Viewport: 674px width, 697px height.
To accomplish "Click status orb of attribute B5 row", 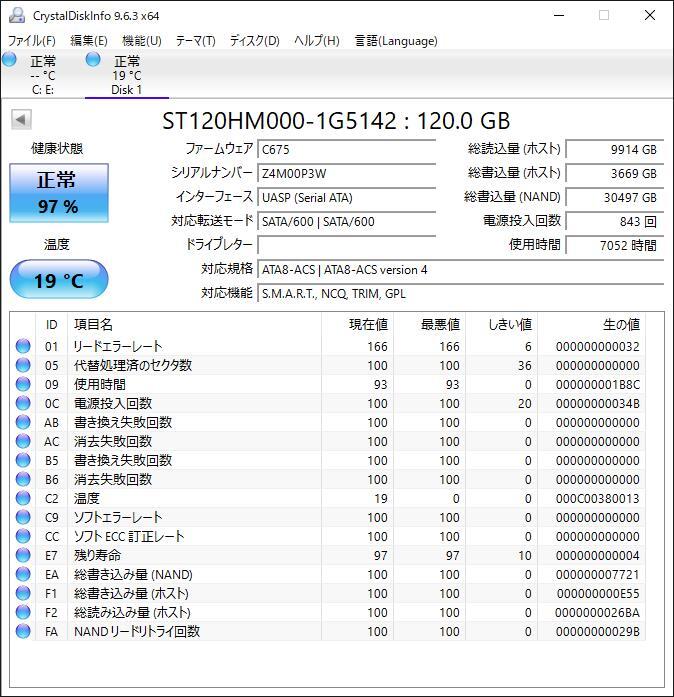I will [23, 460].
